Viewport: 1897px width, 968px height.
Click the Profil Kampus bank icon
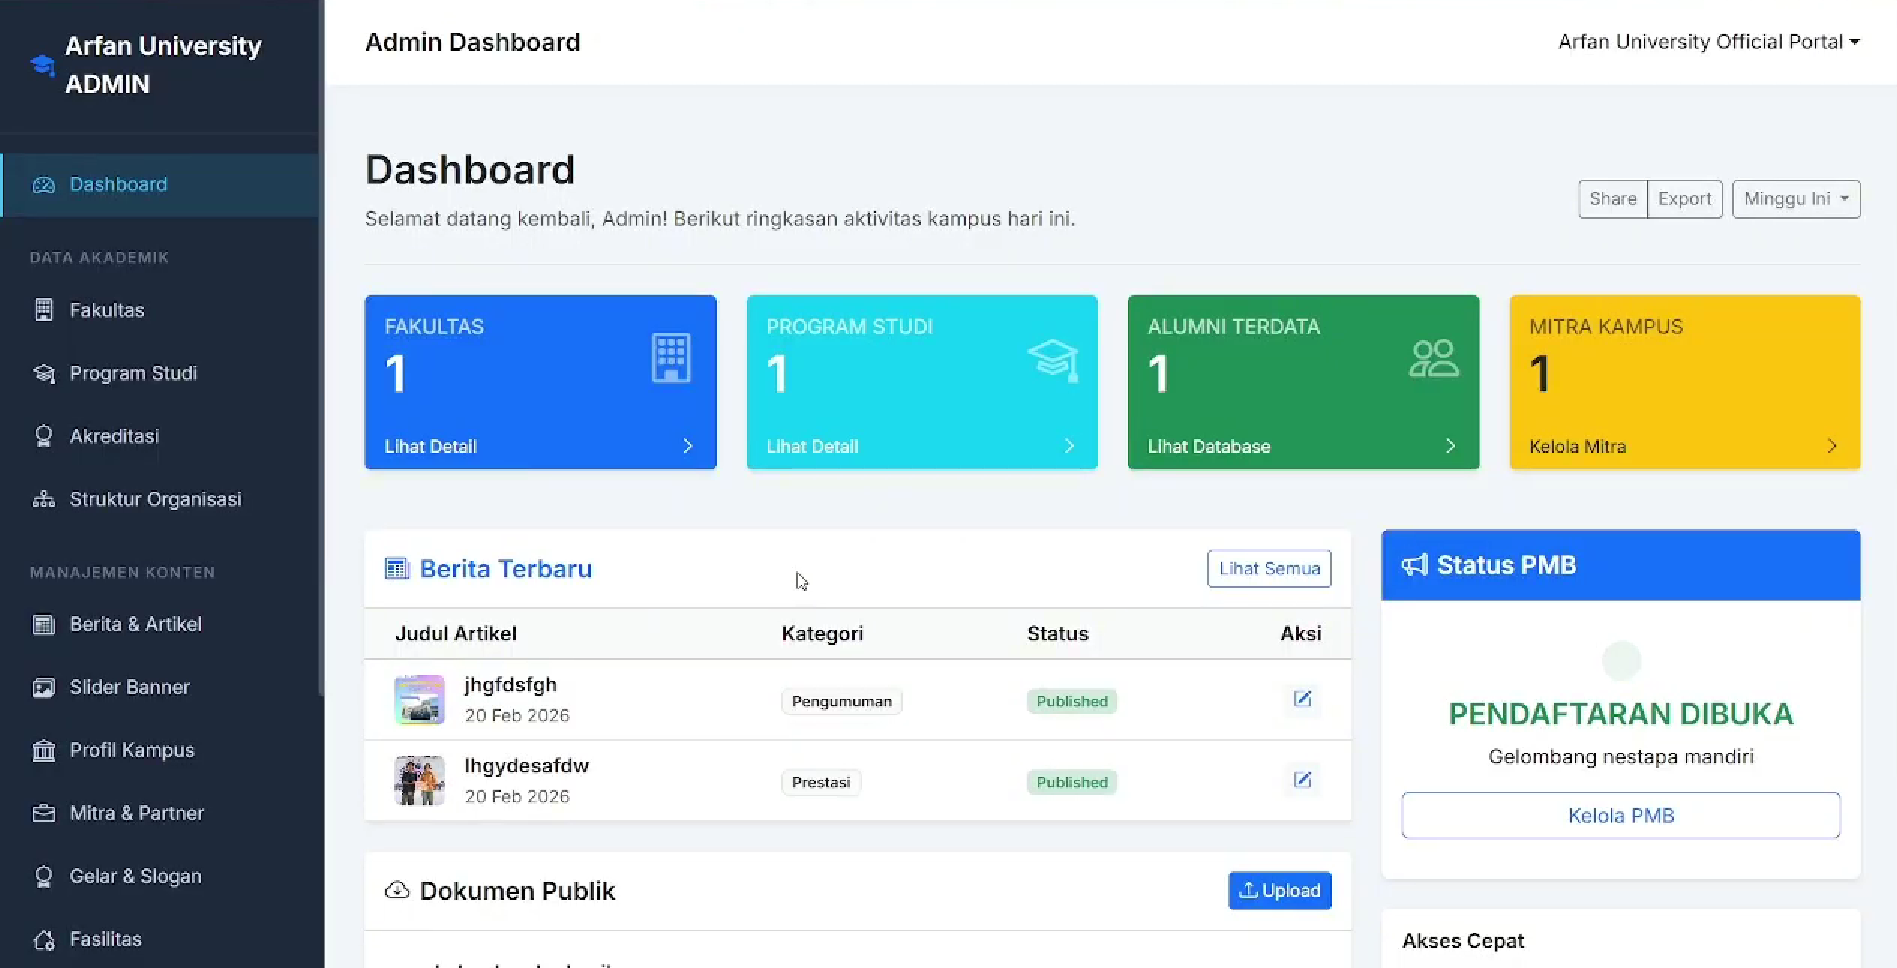pos(44,750)
